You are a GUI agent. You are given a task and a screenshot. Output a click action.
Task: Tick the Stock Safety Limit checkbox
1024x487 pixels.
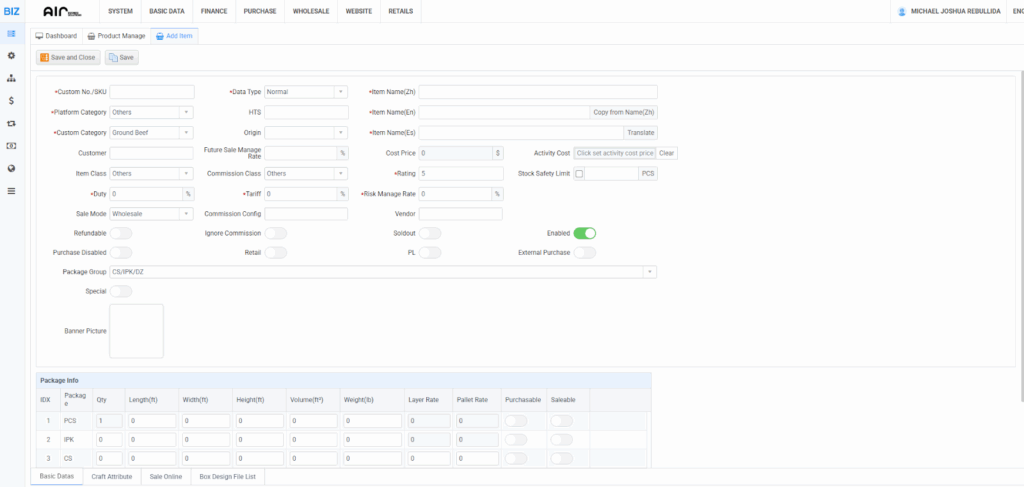580,174
